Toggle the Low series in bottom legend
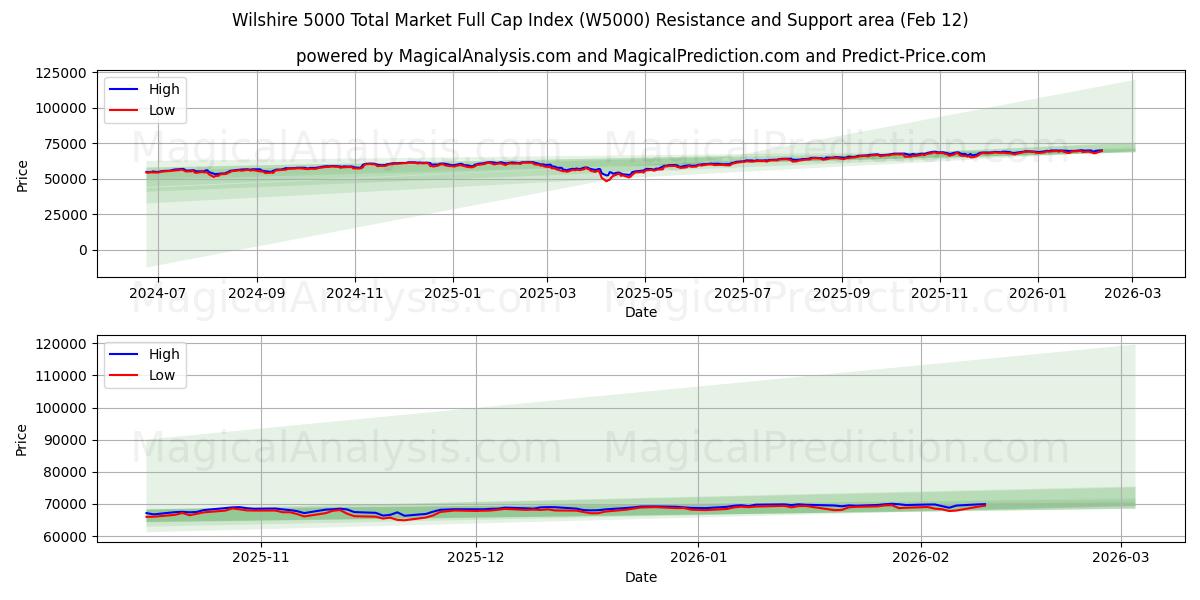The height and width of the screenshot is (600, 1200). pyautogui.click(x=163, y=375)
